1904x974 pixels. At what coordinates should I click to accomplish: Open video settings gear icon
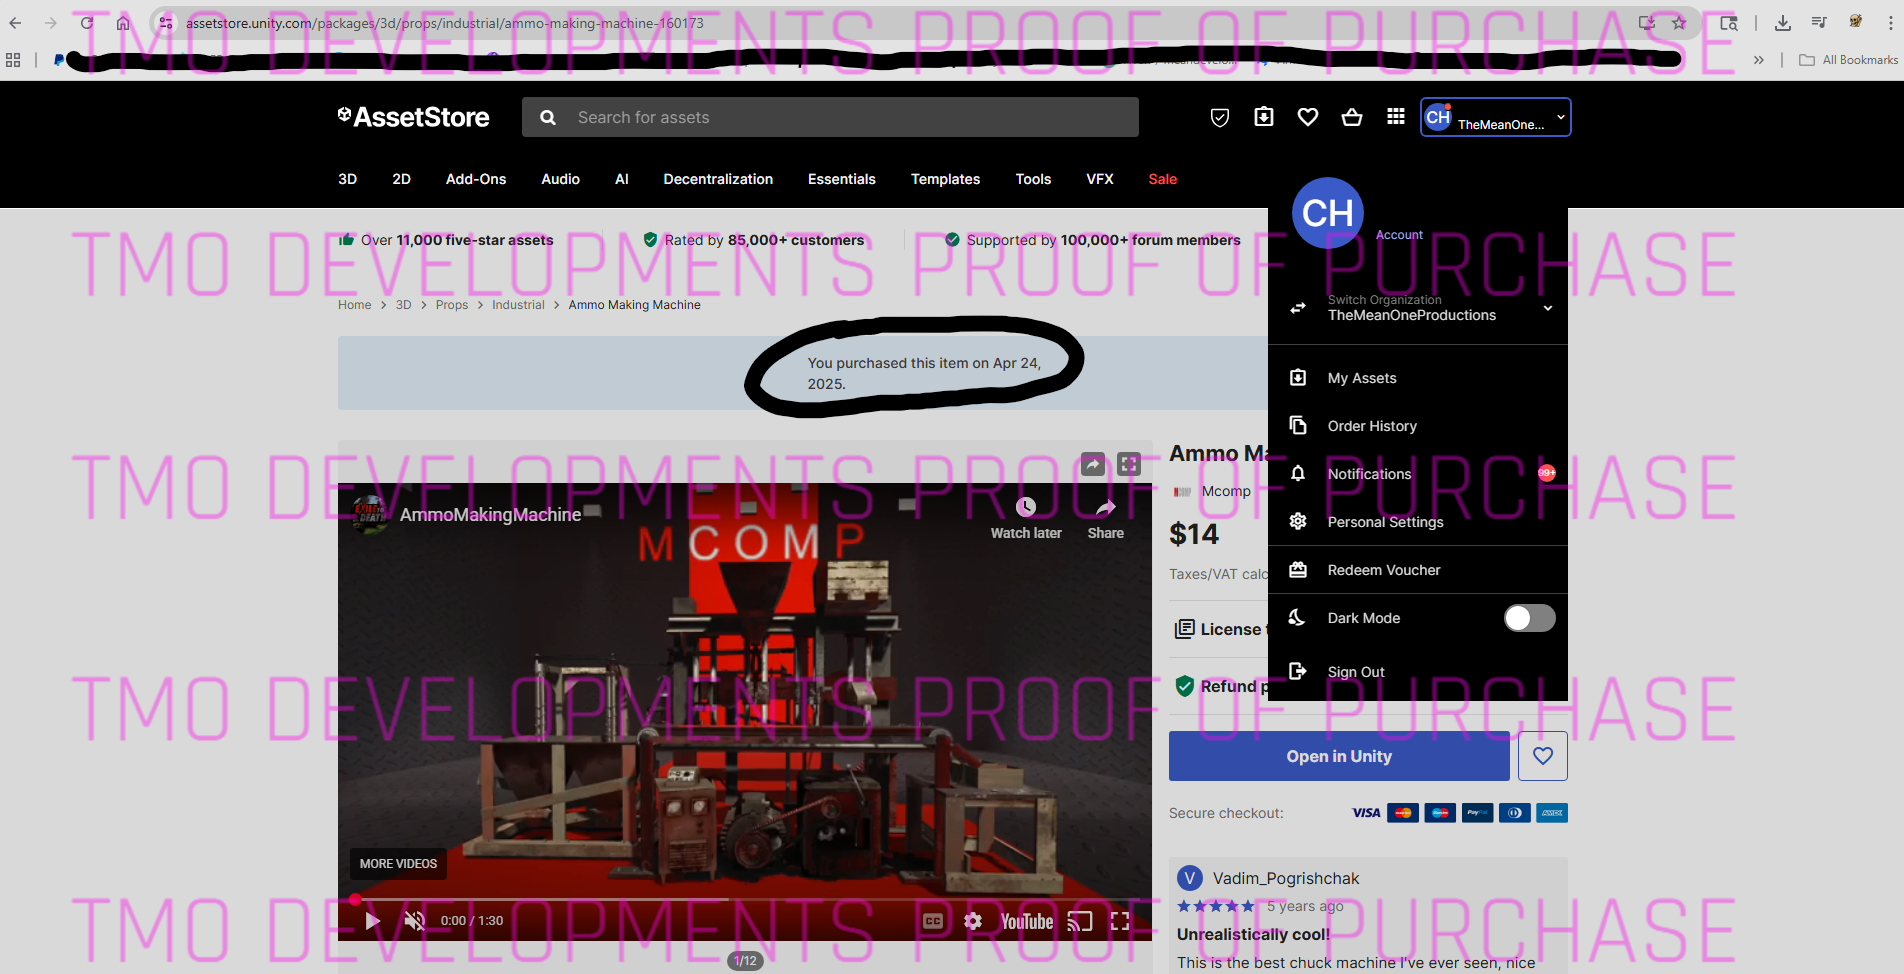click(973, 921)
